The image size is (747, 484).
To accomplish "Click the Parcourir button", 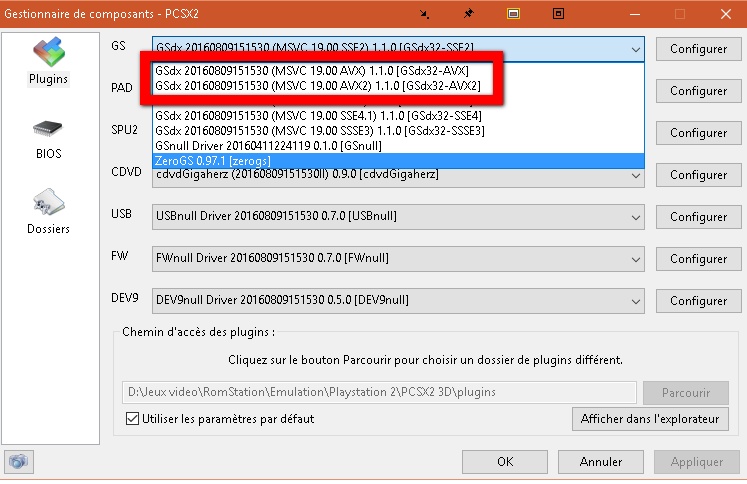I will (686, 393).
